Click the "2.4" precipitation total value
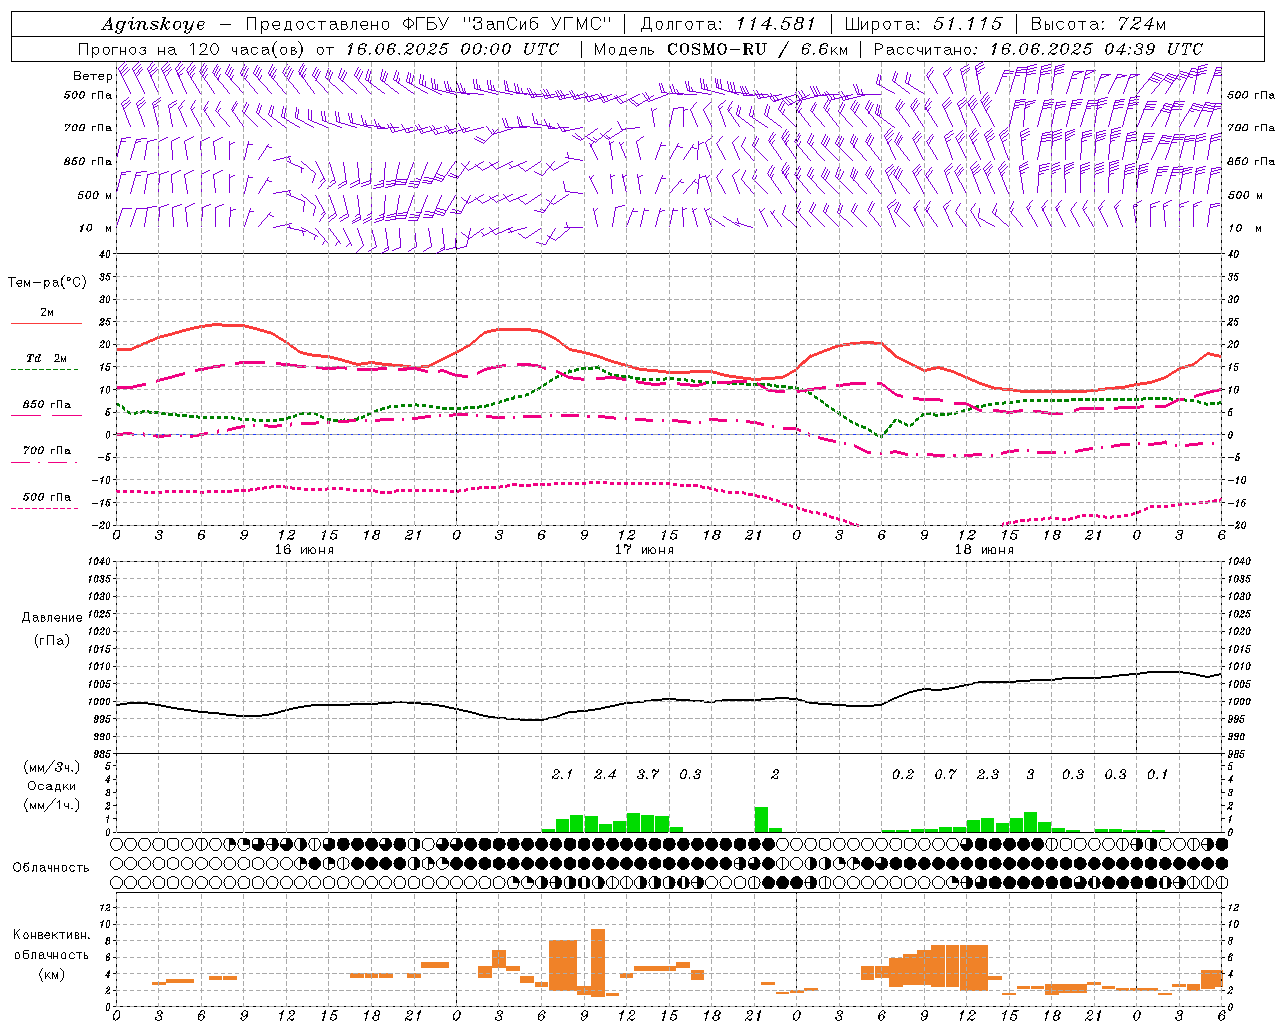This screenshot has width=1280, height=1024. 605,775
